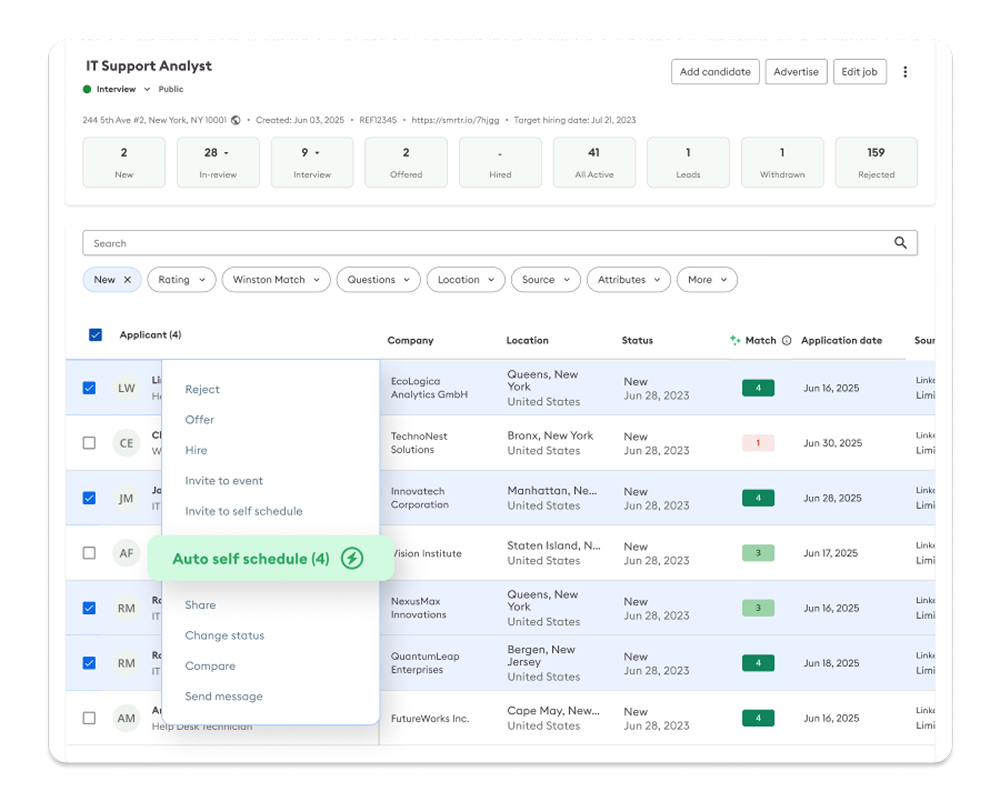1000x802 pixels.
Task: Select Send message in the actions menu
Action: 224,696
